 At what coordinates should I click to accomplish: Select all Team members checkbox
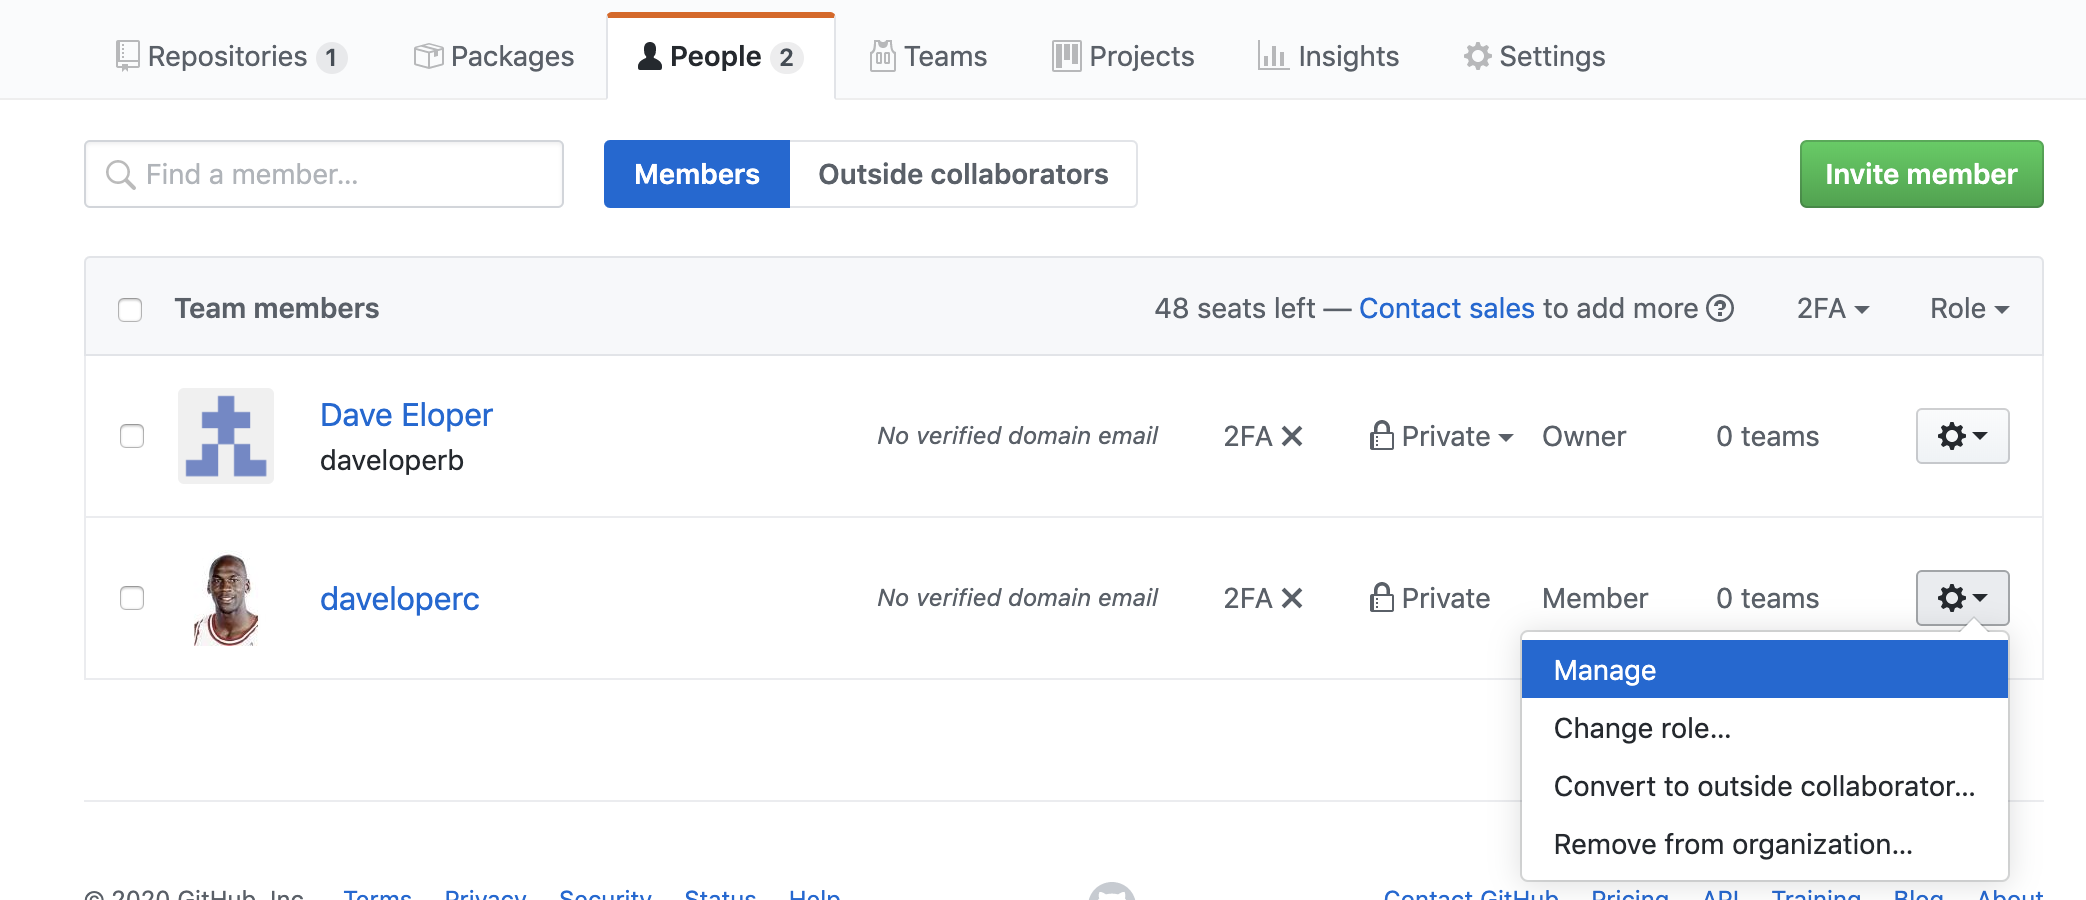(130, 309)
